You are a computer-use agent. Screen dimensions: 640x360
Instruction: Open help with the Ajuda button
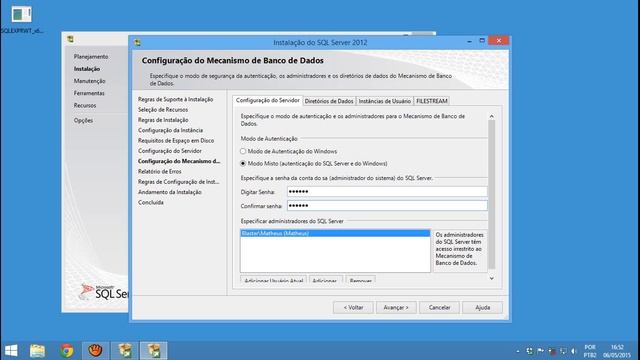pos(482,307)
